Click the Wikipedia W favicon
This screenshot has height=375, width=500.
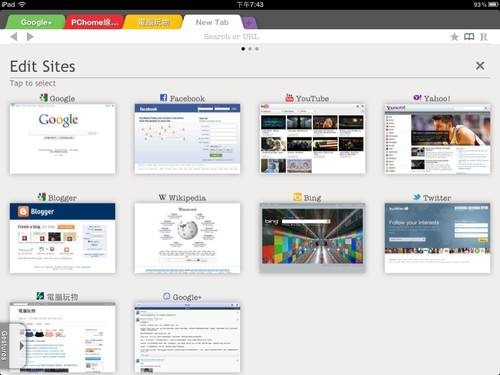click(162, 197)
